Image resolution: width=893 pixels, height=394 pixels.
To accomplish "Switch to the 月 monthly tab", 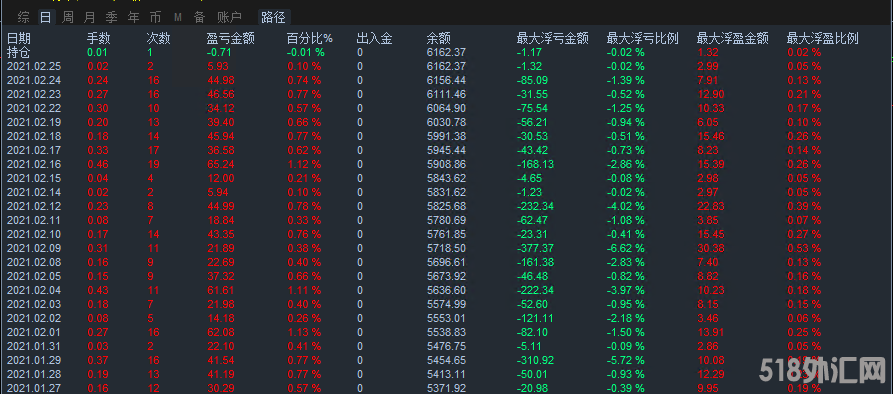I will (89, 18).
